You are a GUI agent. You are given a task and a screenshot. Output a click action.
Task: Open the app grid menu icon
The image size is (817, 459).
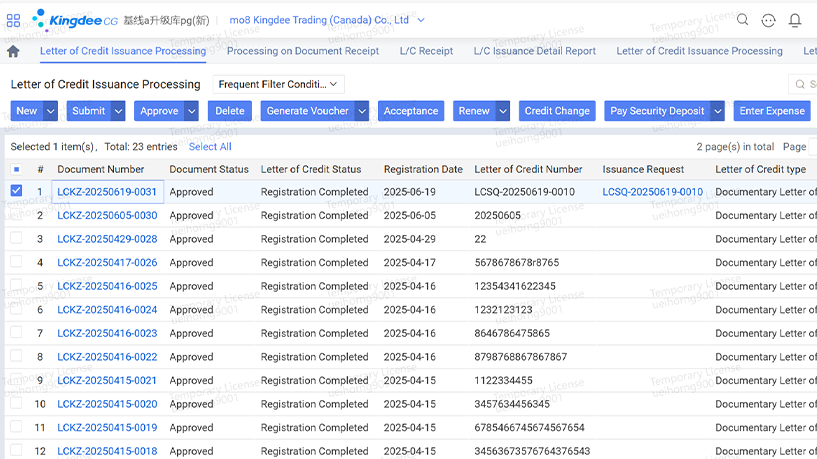coord(13,19)
